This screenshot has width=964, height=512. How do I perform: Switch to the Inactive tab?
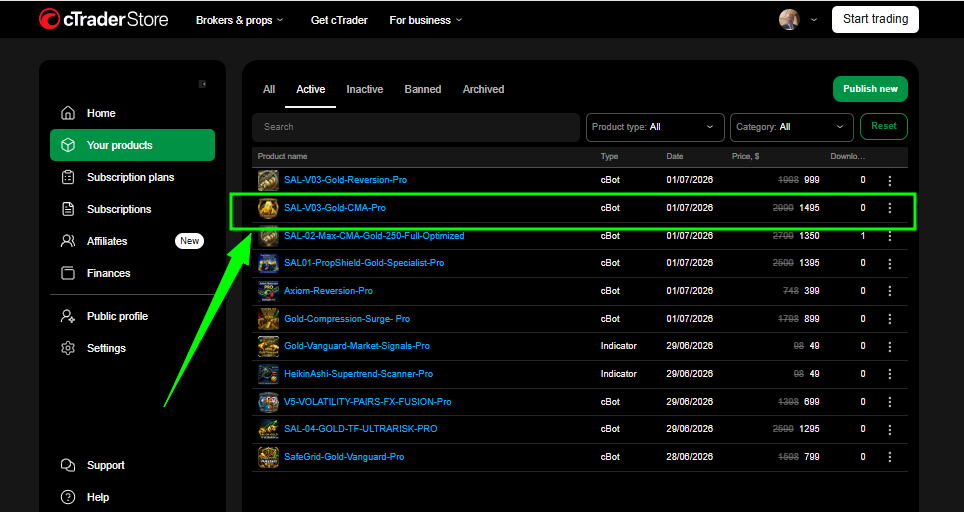[365, 89]
